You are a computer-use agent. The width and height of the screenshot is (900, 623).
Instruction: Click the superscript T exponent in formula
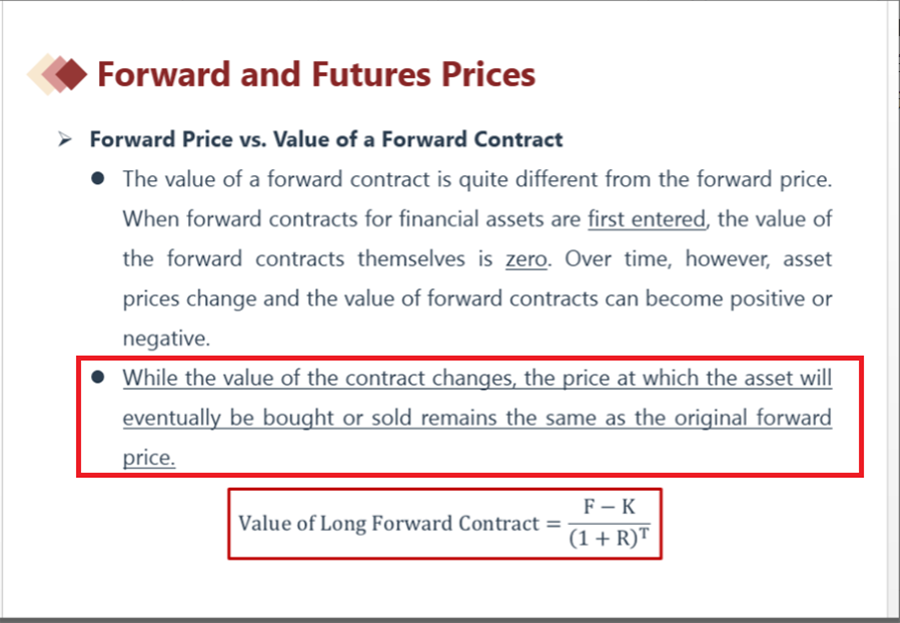(x=645, y=534)
